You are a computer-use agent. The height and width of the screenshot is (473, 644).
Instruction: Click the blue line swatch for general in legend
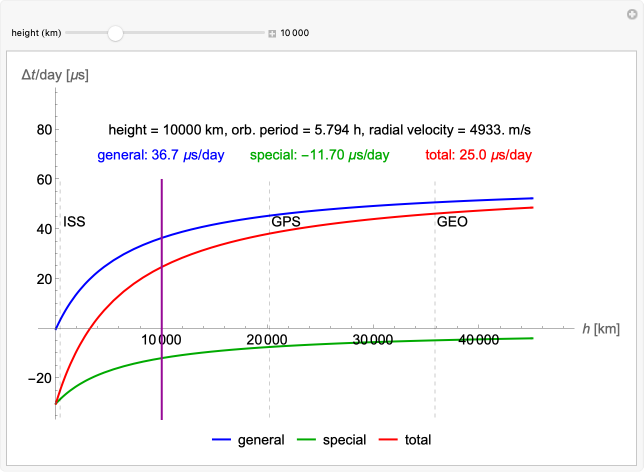(x=222, y=440)
